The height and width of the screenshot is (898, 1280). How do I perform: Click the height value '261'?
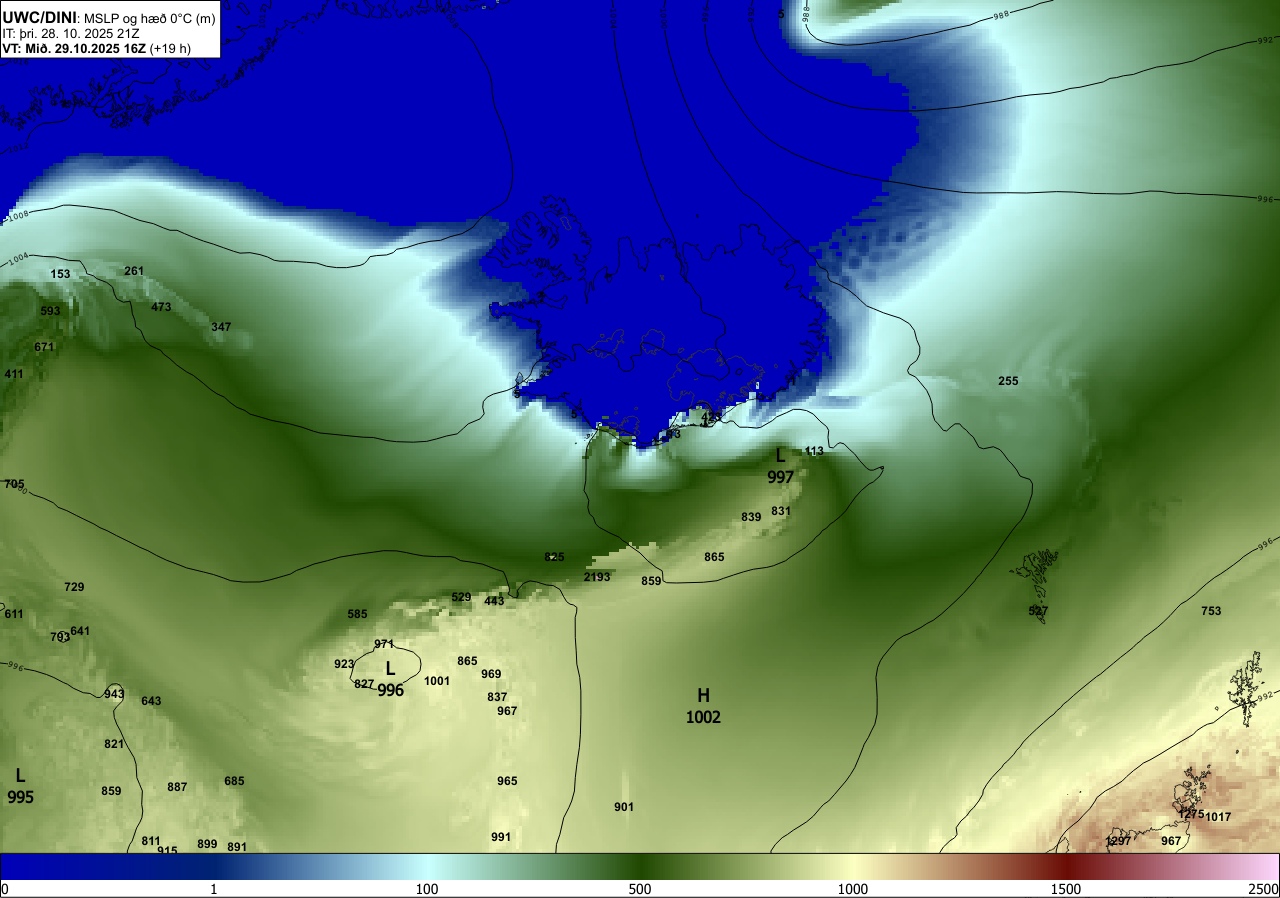click(x=134, y=271)
